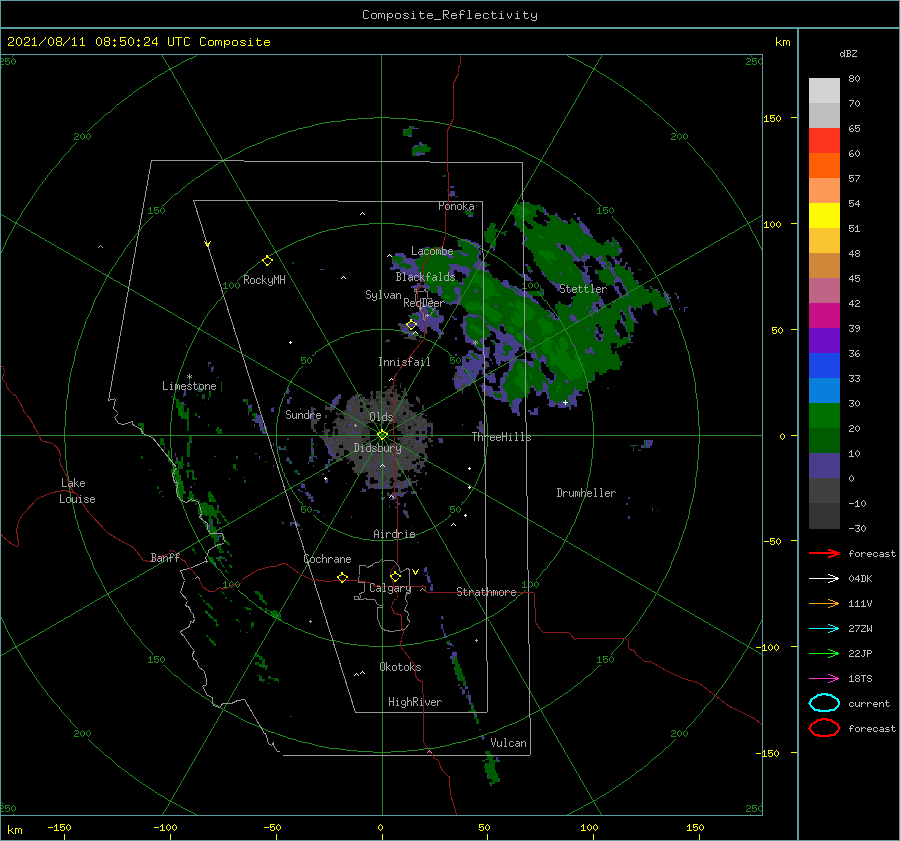Click the Blackfalds city label

(425, 277)
